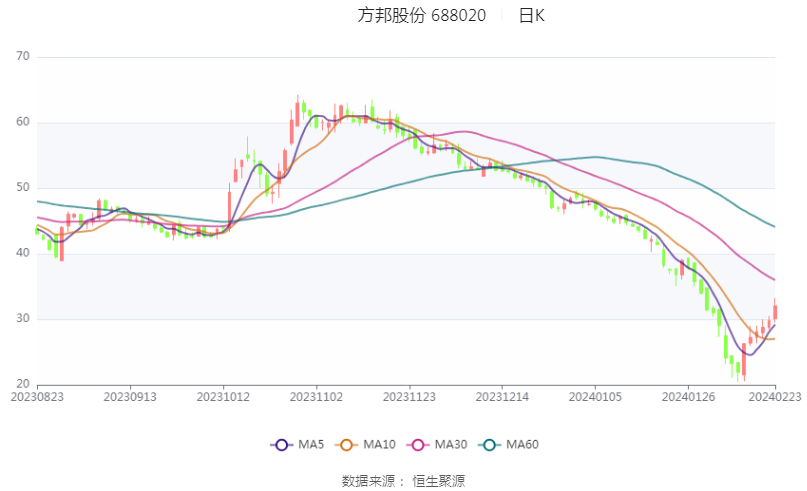Viewport: 807px width, 491px height.
Task: Click x-axis date label 20231012
Action: click(223, 397)
